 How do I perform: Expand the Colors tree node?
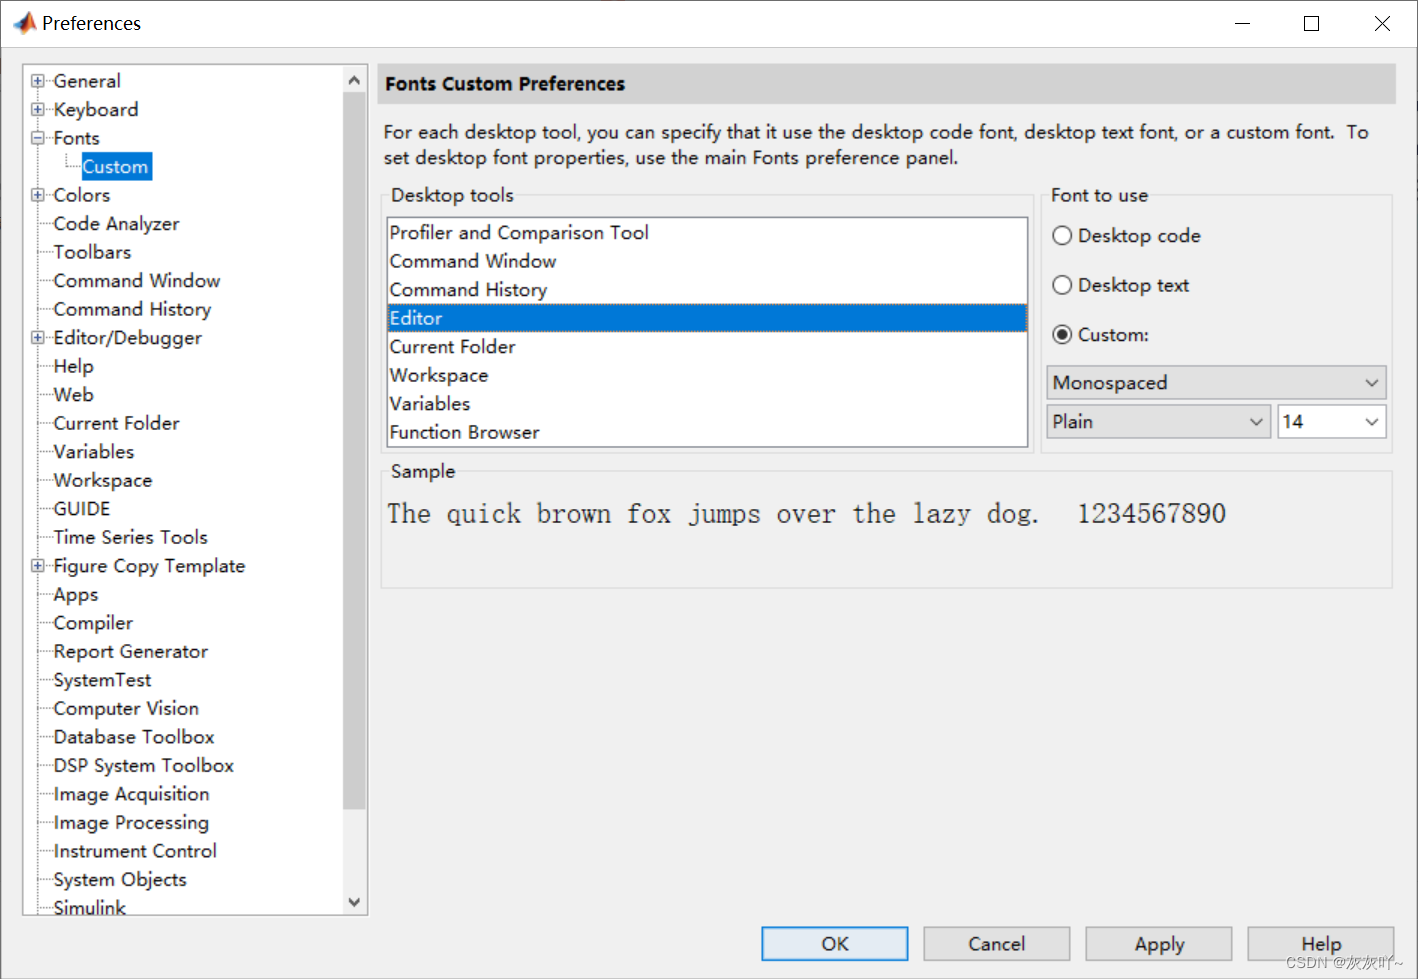click(x=38, y=195)
